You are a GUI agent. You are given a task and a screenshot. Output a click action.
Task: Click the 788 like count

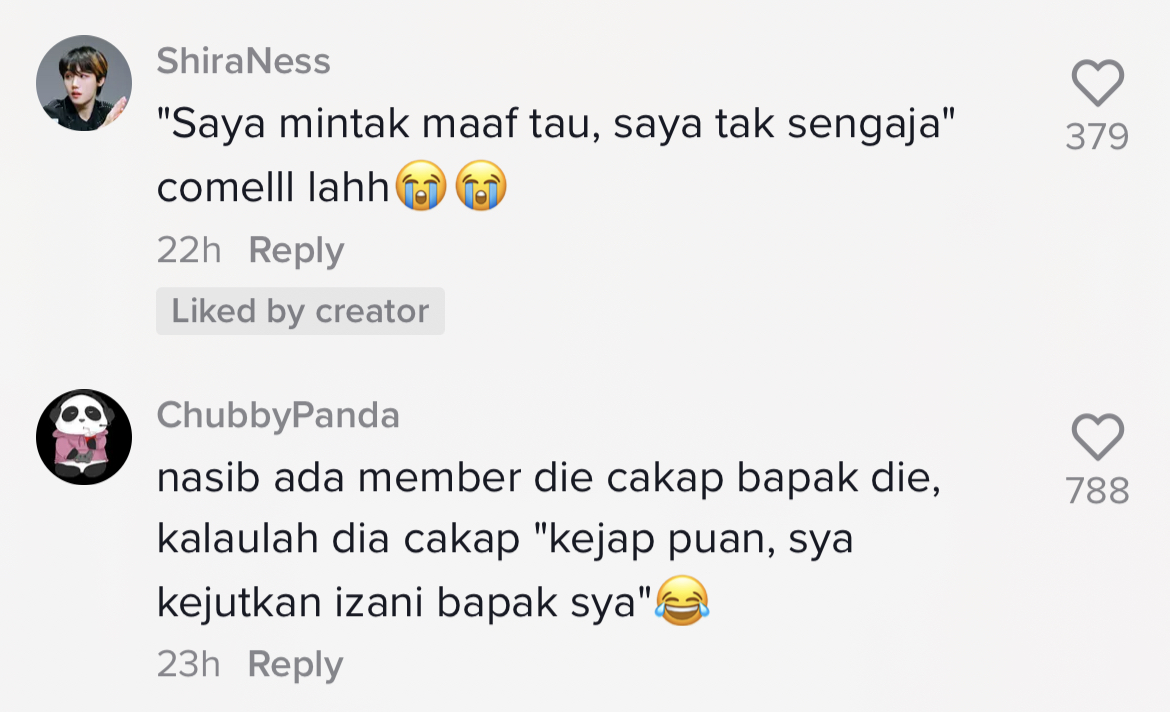tap(1097, 491)
